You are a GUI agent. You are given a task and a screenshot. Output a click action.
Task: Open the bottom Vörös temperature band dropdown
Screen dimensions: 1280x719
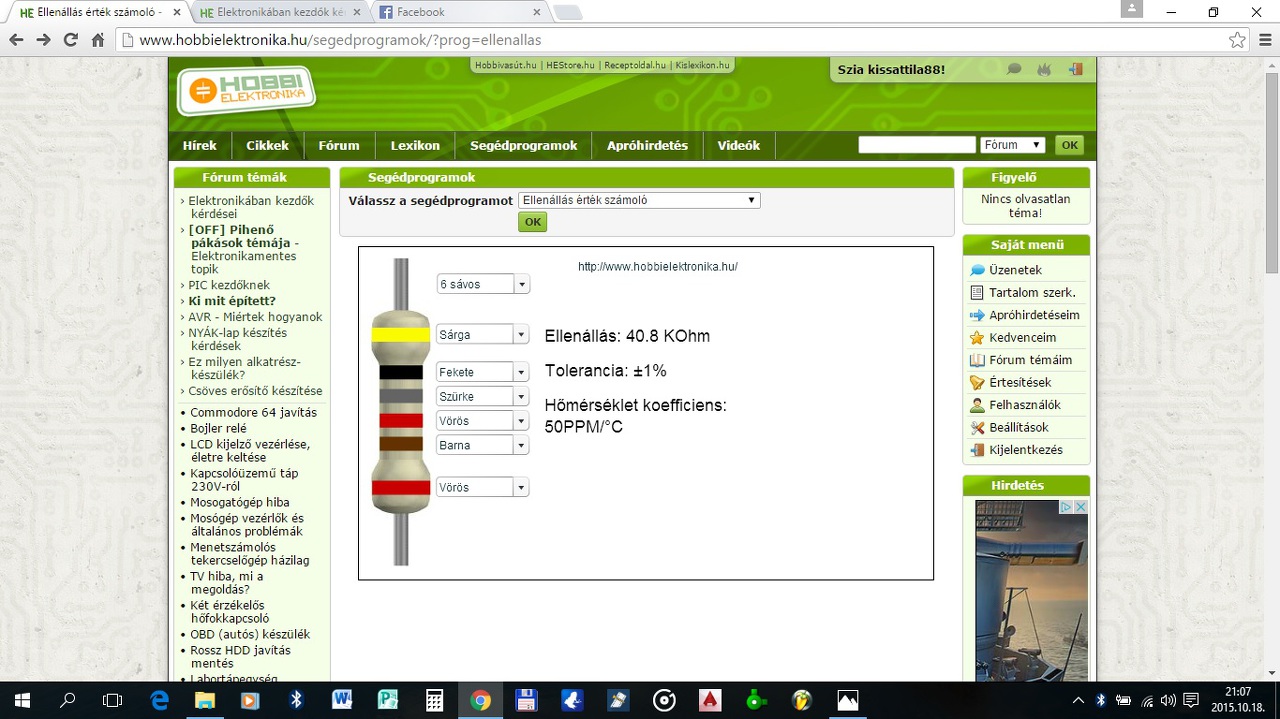(483, 487)
